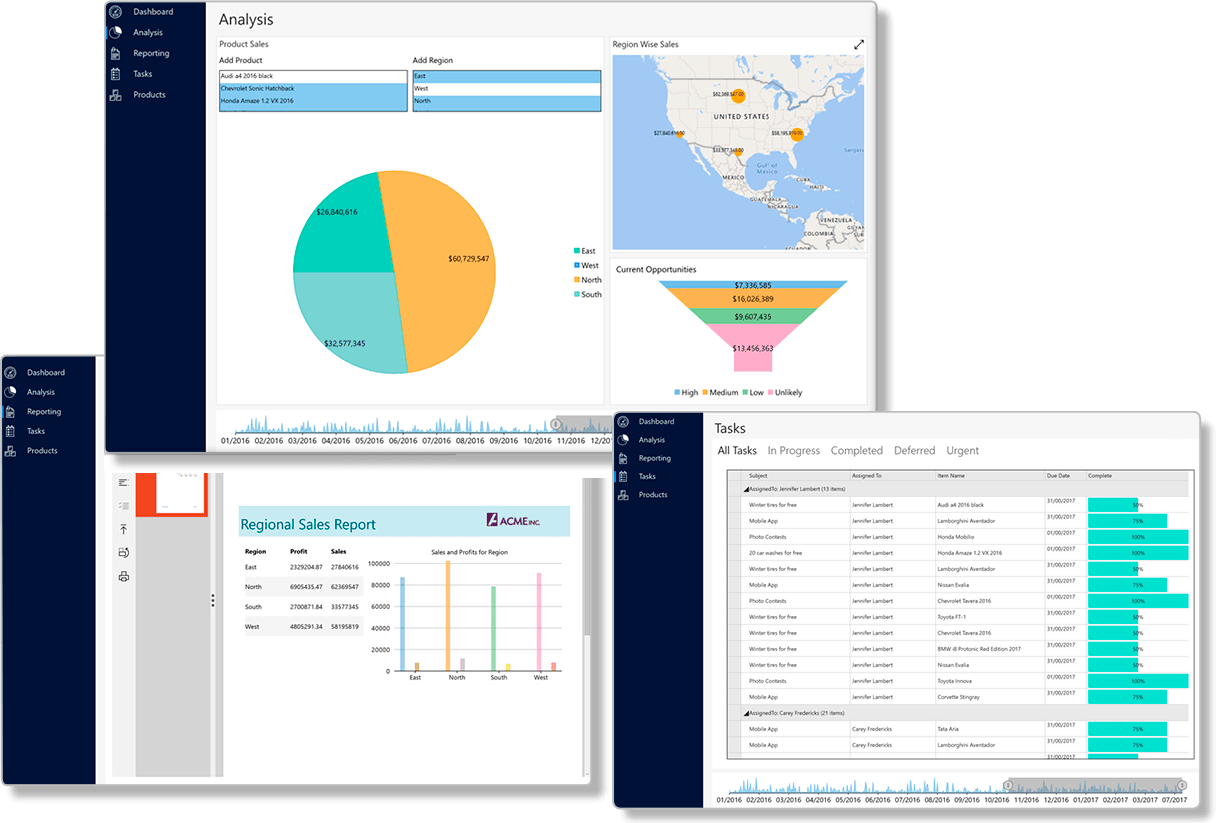1216x823 pixels.
Task: Click the $7,336,585 funnel segment
Action: coord(752,285)
